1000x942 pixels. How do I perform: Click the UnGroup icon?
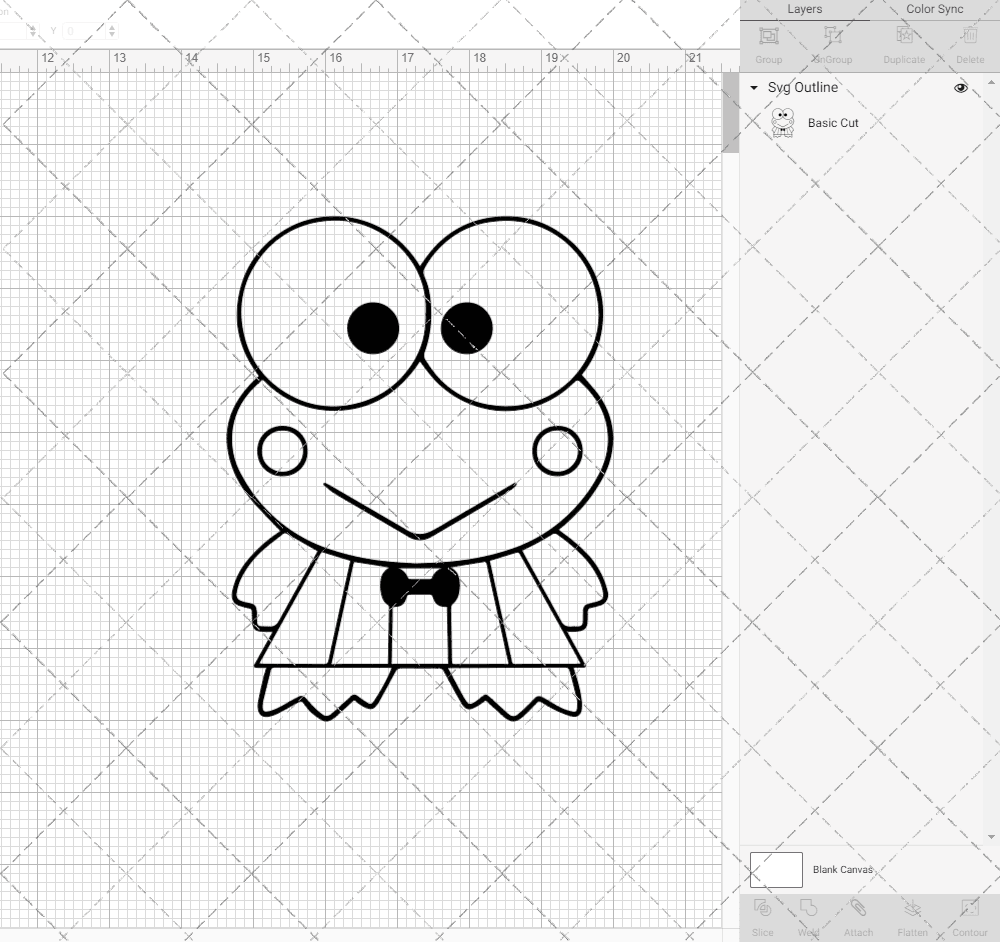[832, 42]
